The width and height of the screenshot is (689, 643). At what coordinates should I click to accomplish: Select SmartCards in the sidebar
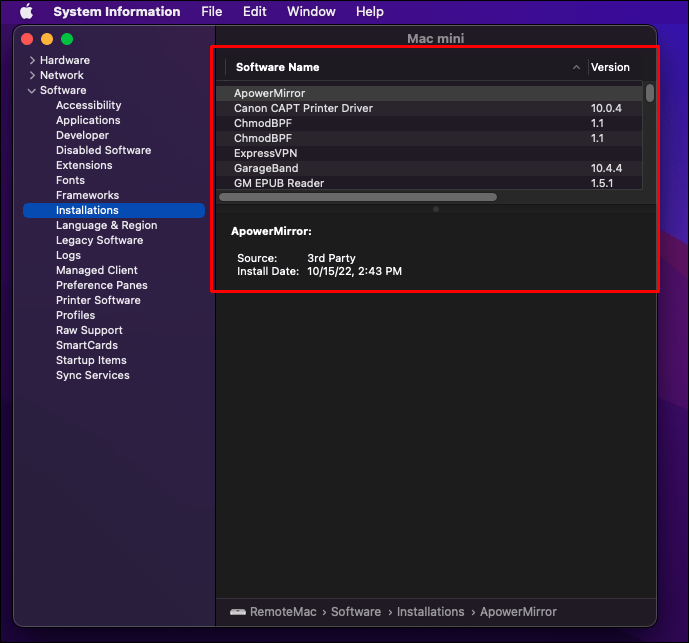click(87, 345)
